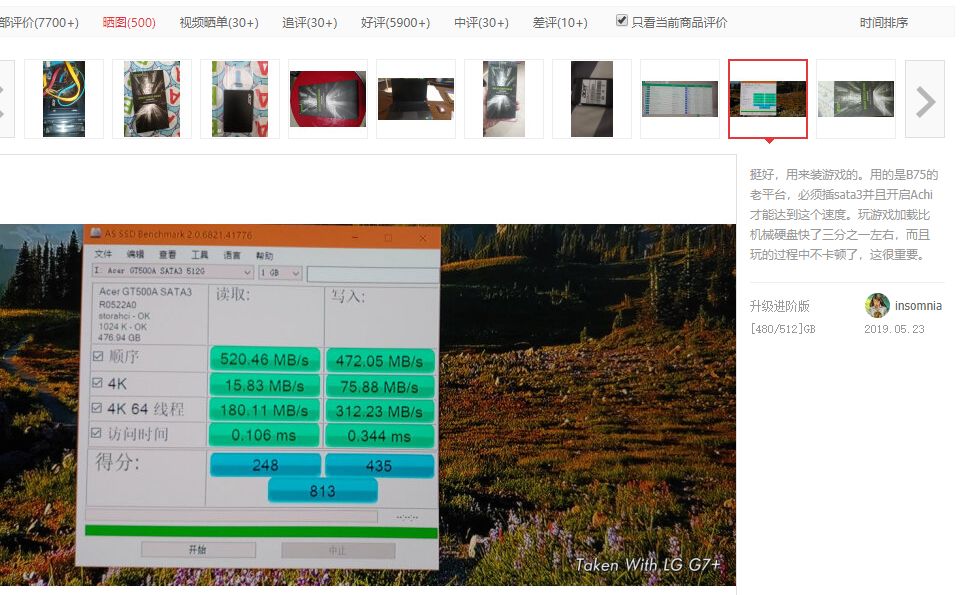This screenshot has height=595, width=961.
Task: Select thumbnail of black SSD on patterned cloth
Action: click(x=240, y=99)
